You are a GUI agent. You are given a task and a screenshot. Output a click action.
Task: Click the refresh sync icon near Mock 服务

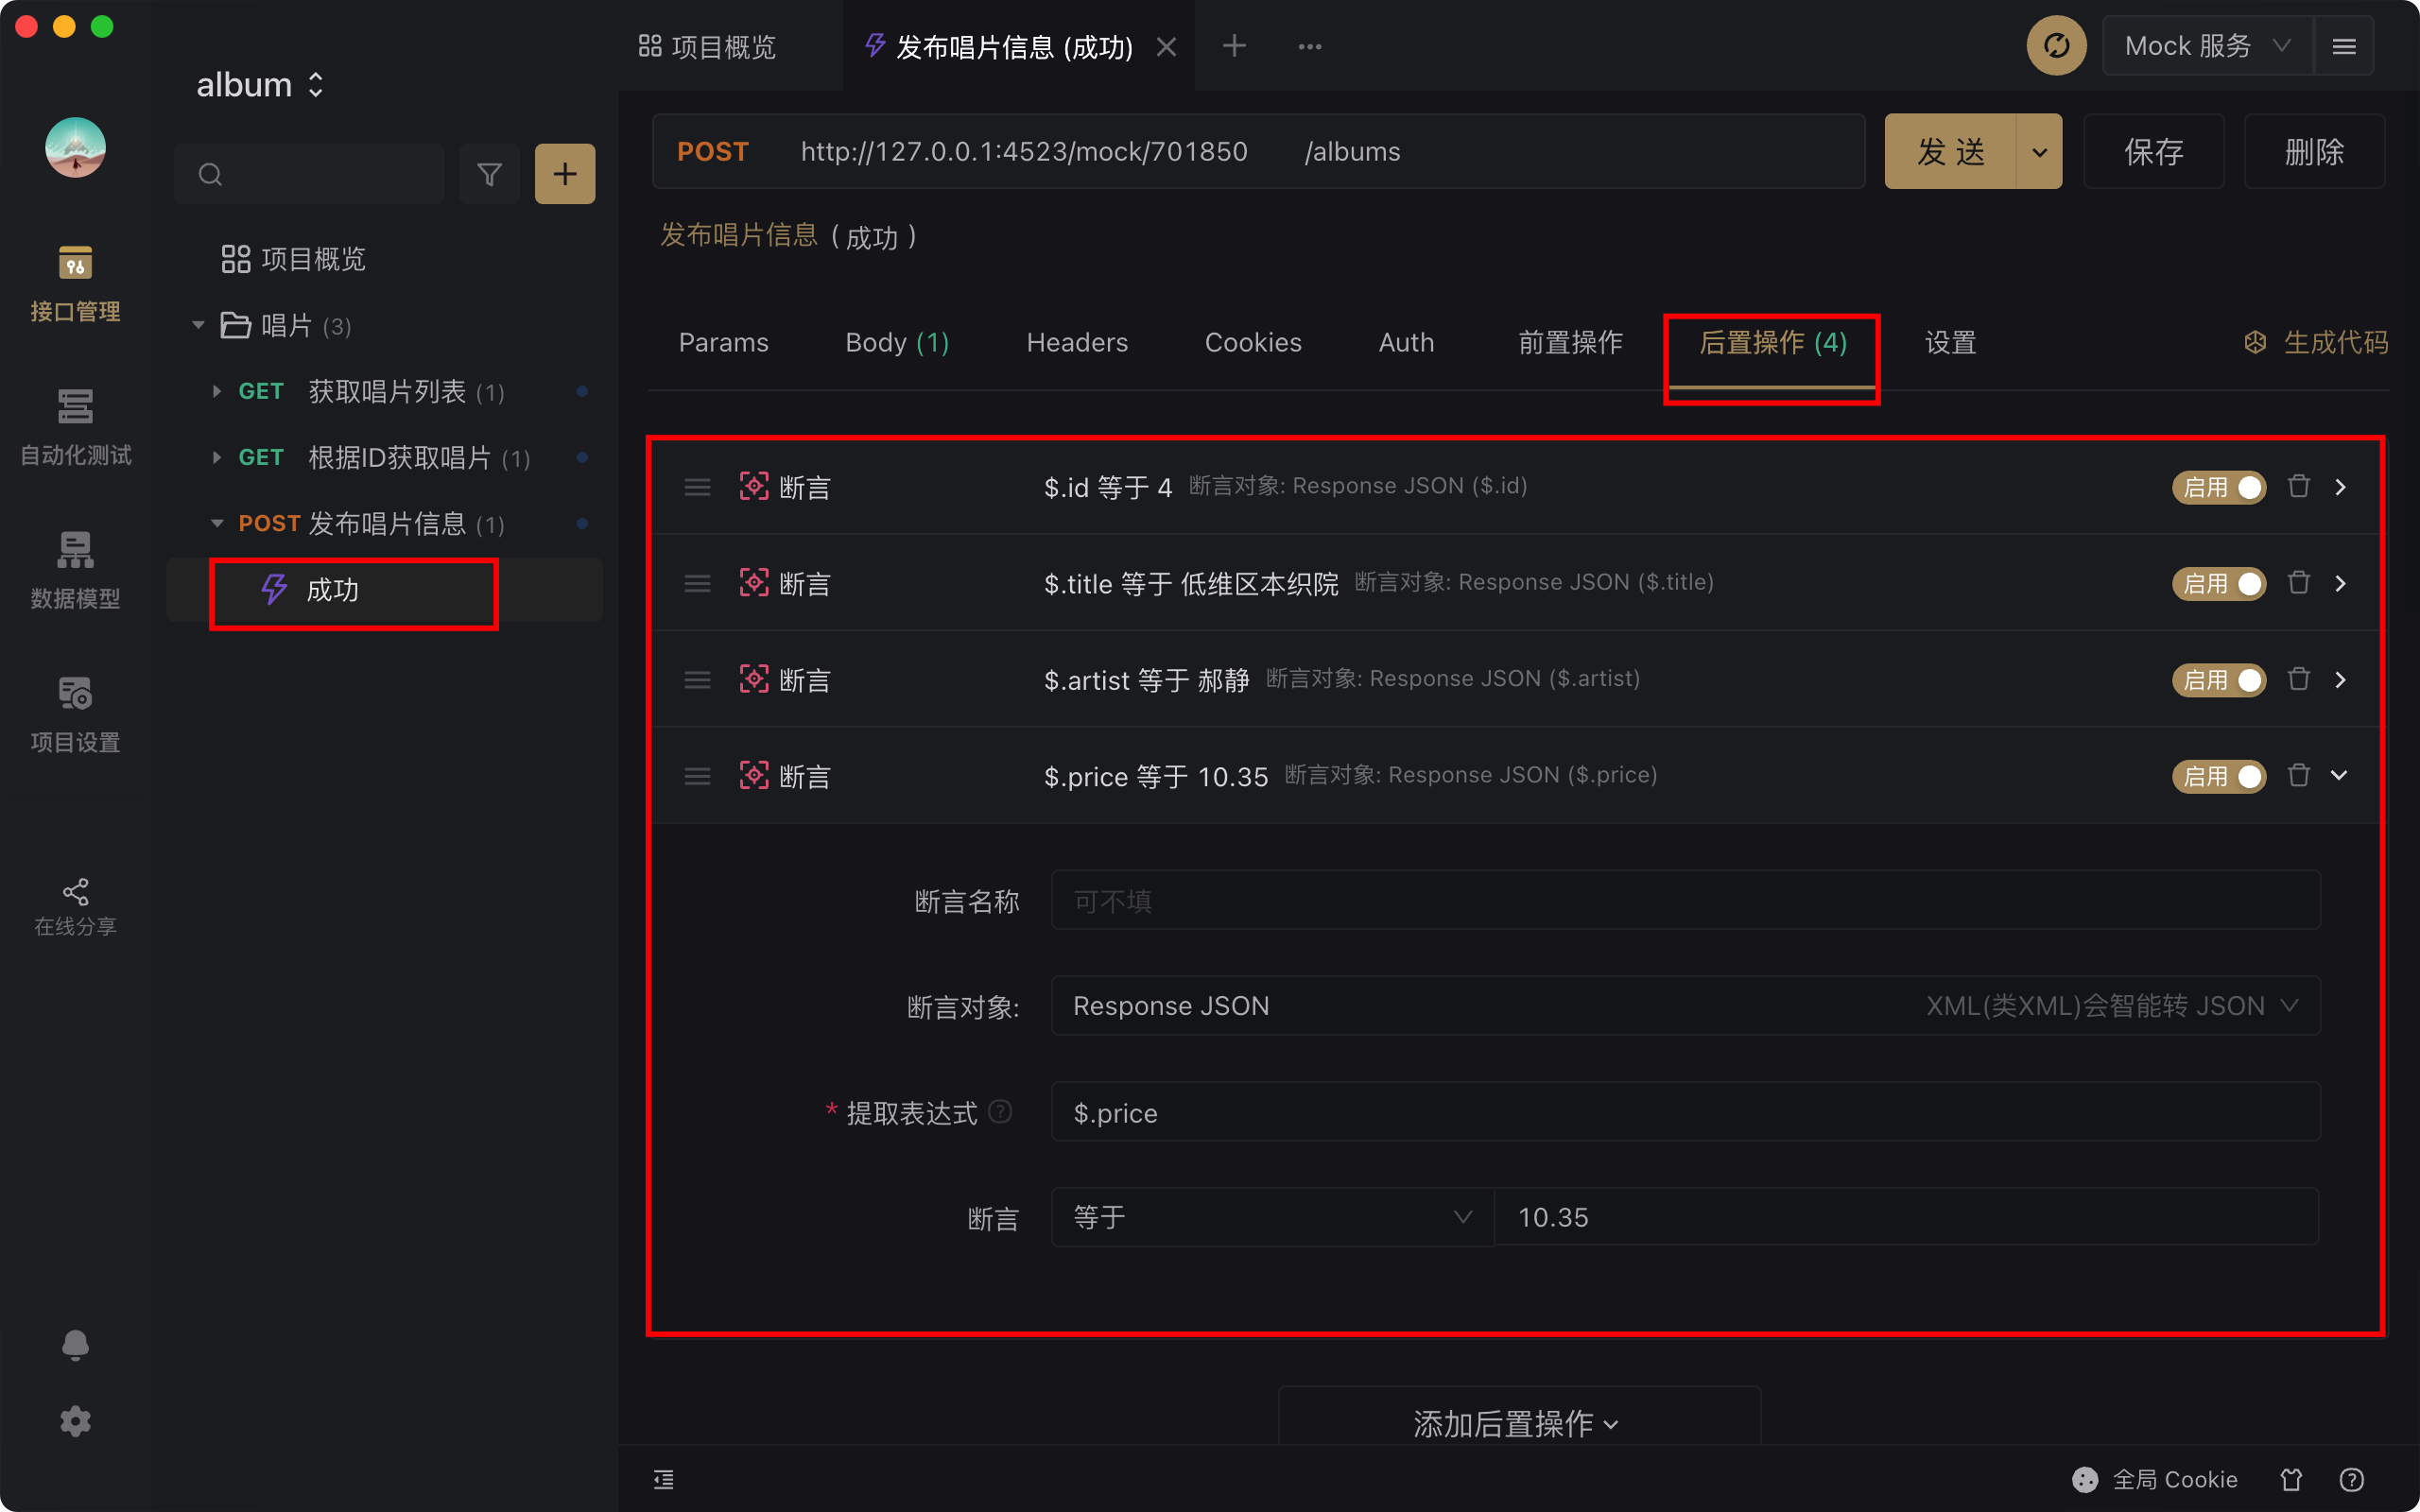click(2056, 46)
